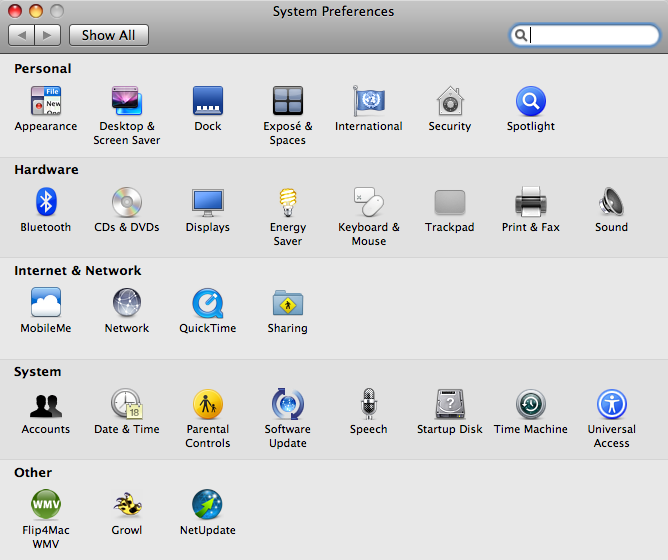The image size is (668, 560).
Task: Open the Trackpad preferences
Action: [449, 203]
